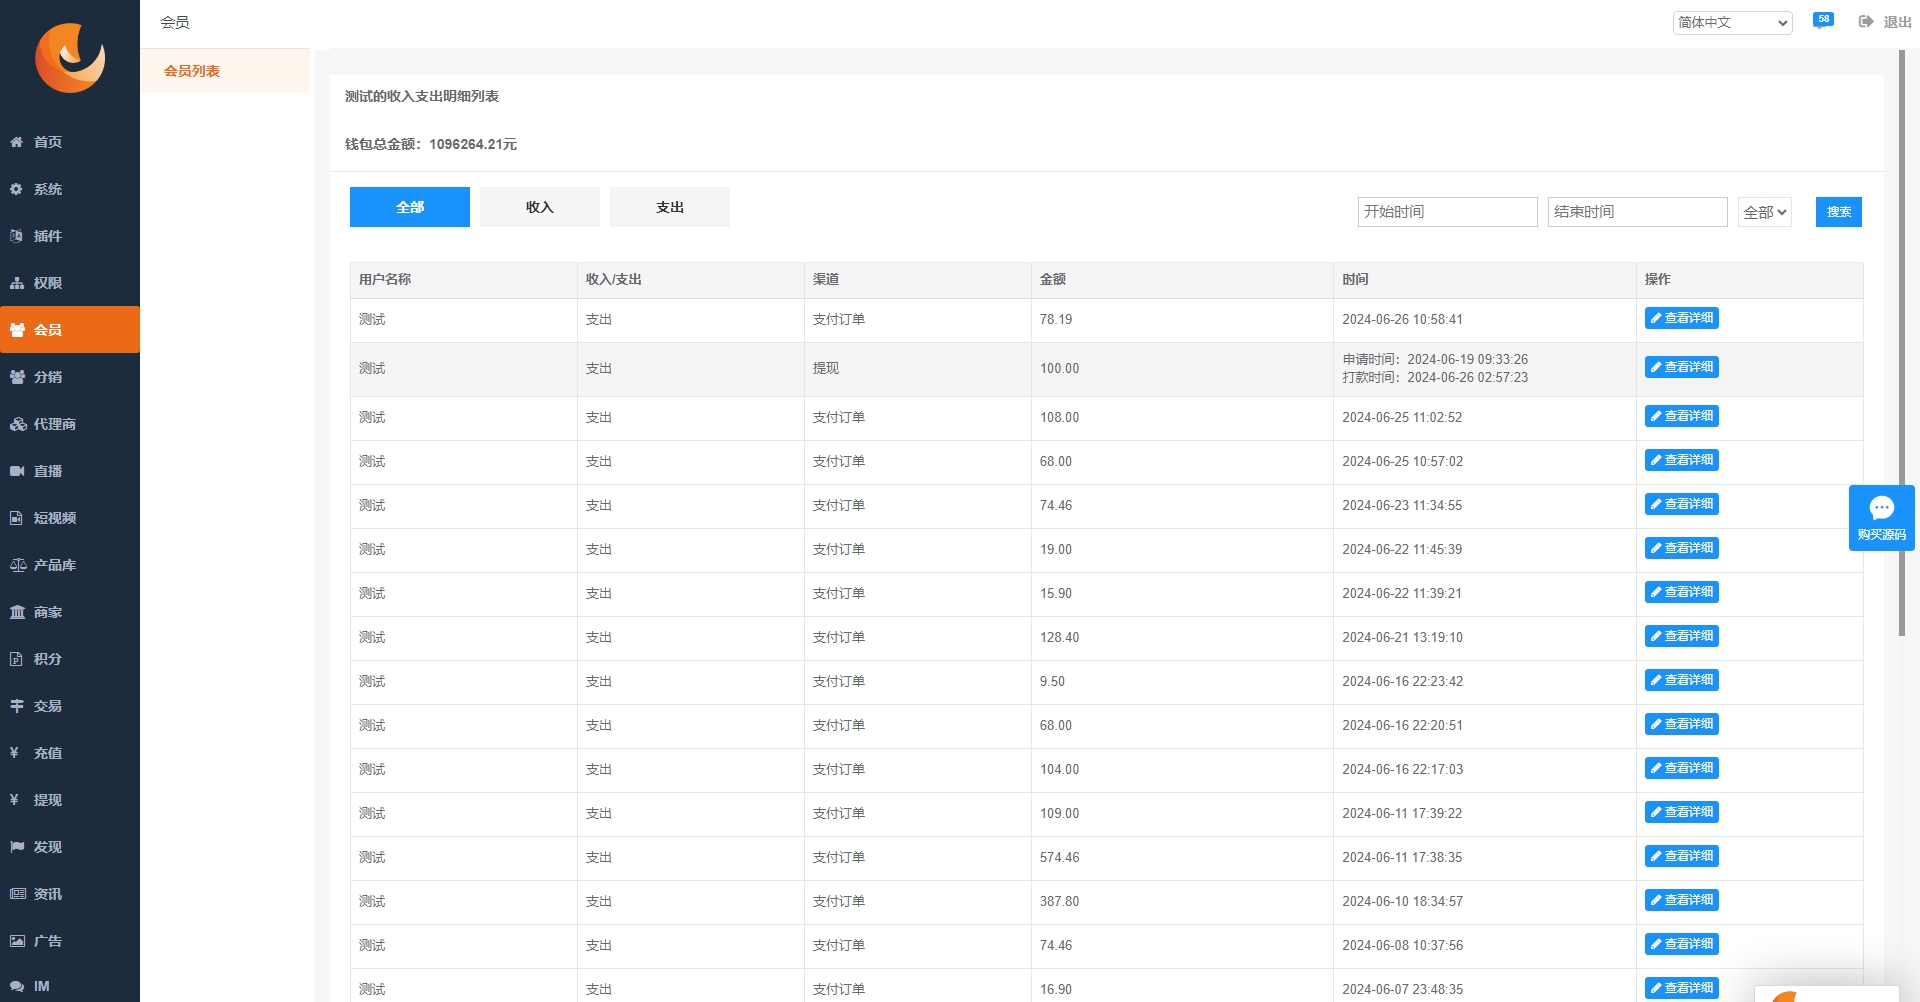Click the 搜索 search button
This screenshot has width=1920, height=1002.
[x=1838, y=212]
